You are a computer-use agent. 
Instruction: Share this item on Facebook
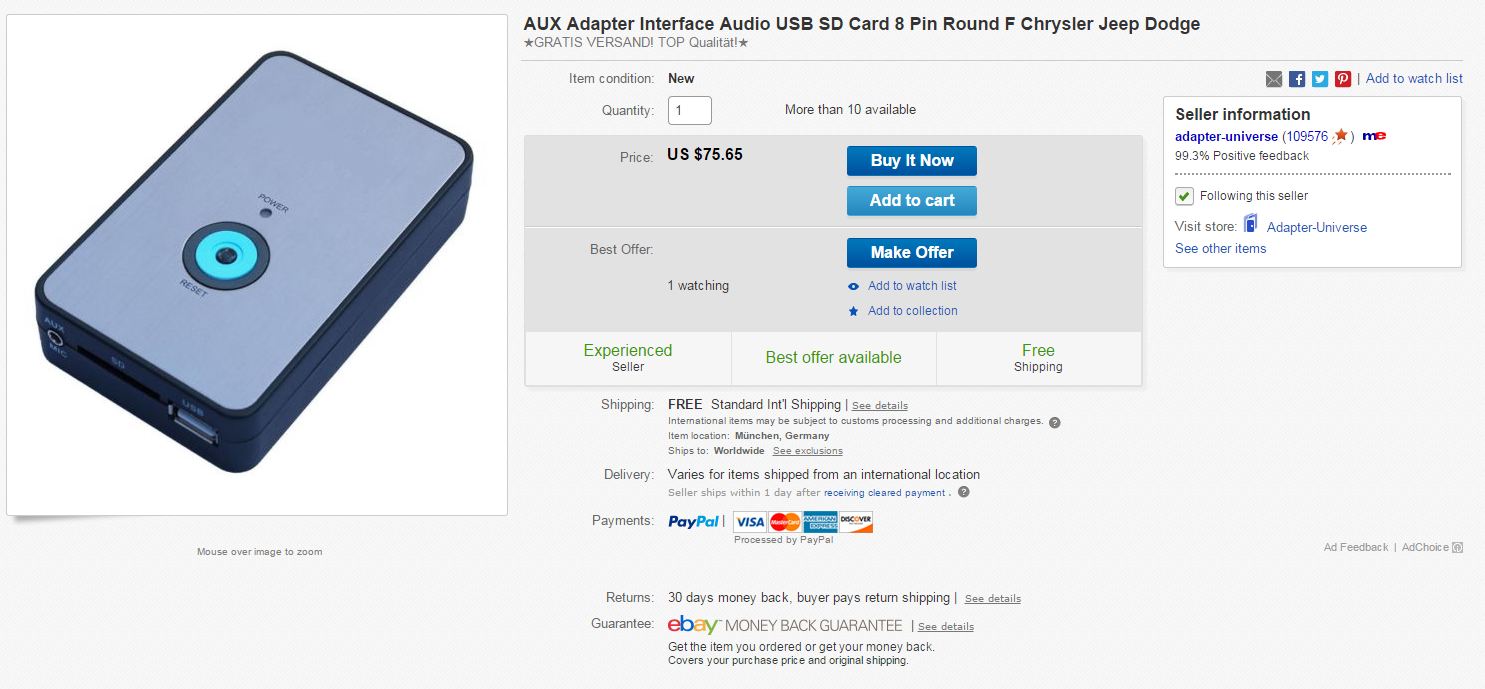point(1297,79)
